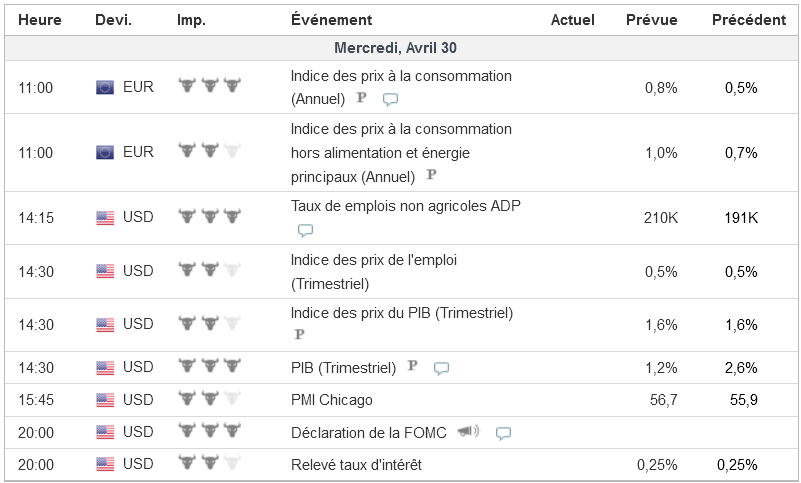Click the Imp. column header
The image size is (801, 483).
[x=192, y=20]
